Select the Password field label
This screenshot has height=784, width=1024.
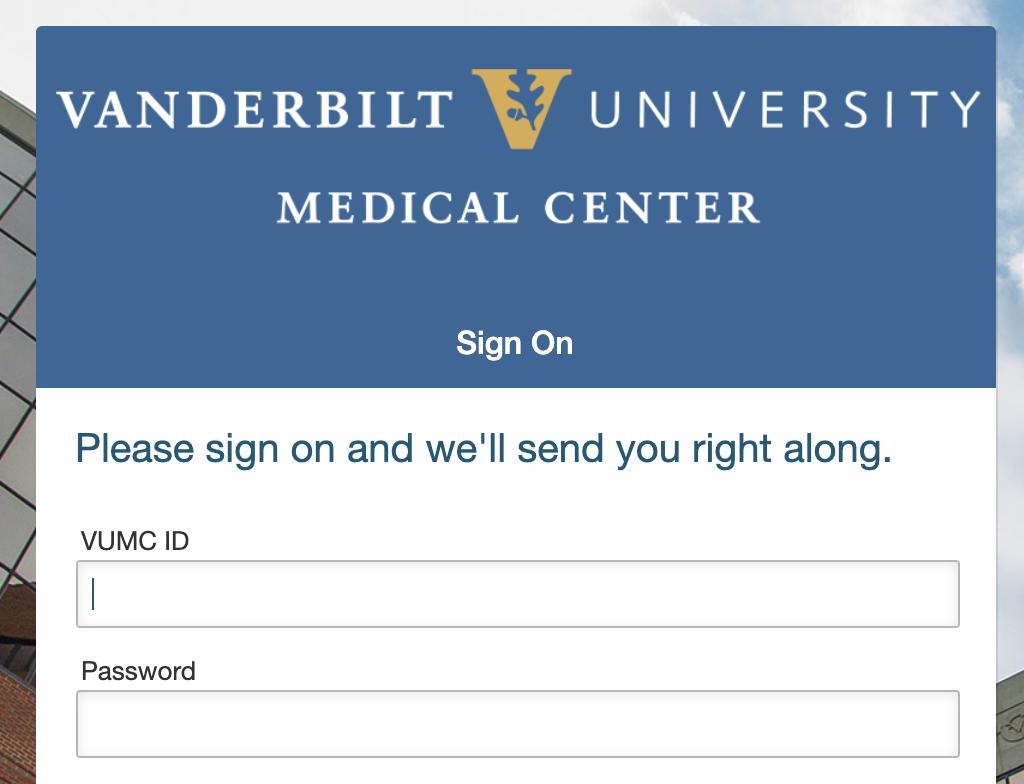138,670
